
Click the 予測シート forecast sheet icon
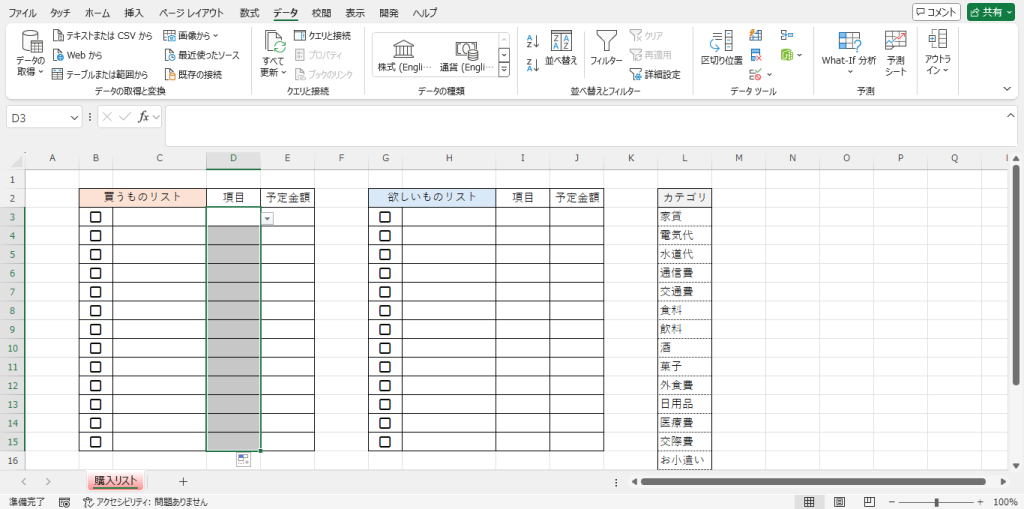tap(896, 42)
